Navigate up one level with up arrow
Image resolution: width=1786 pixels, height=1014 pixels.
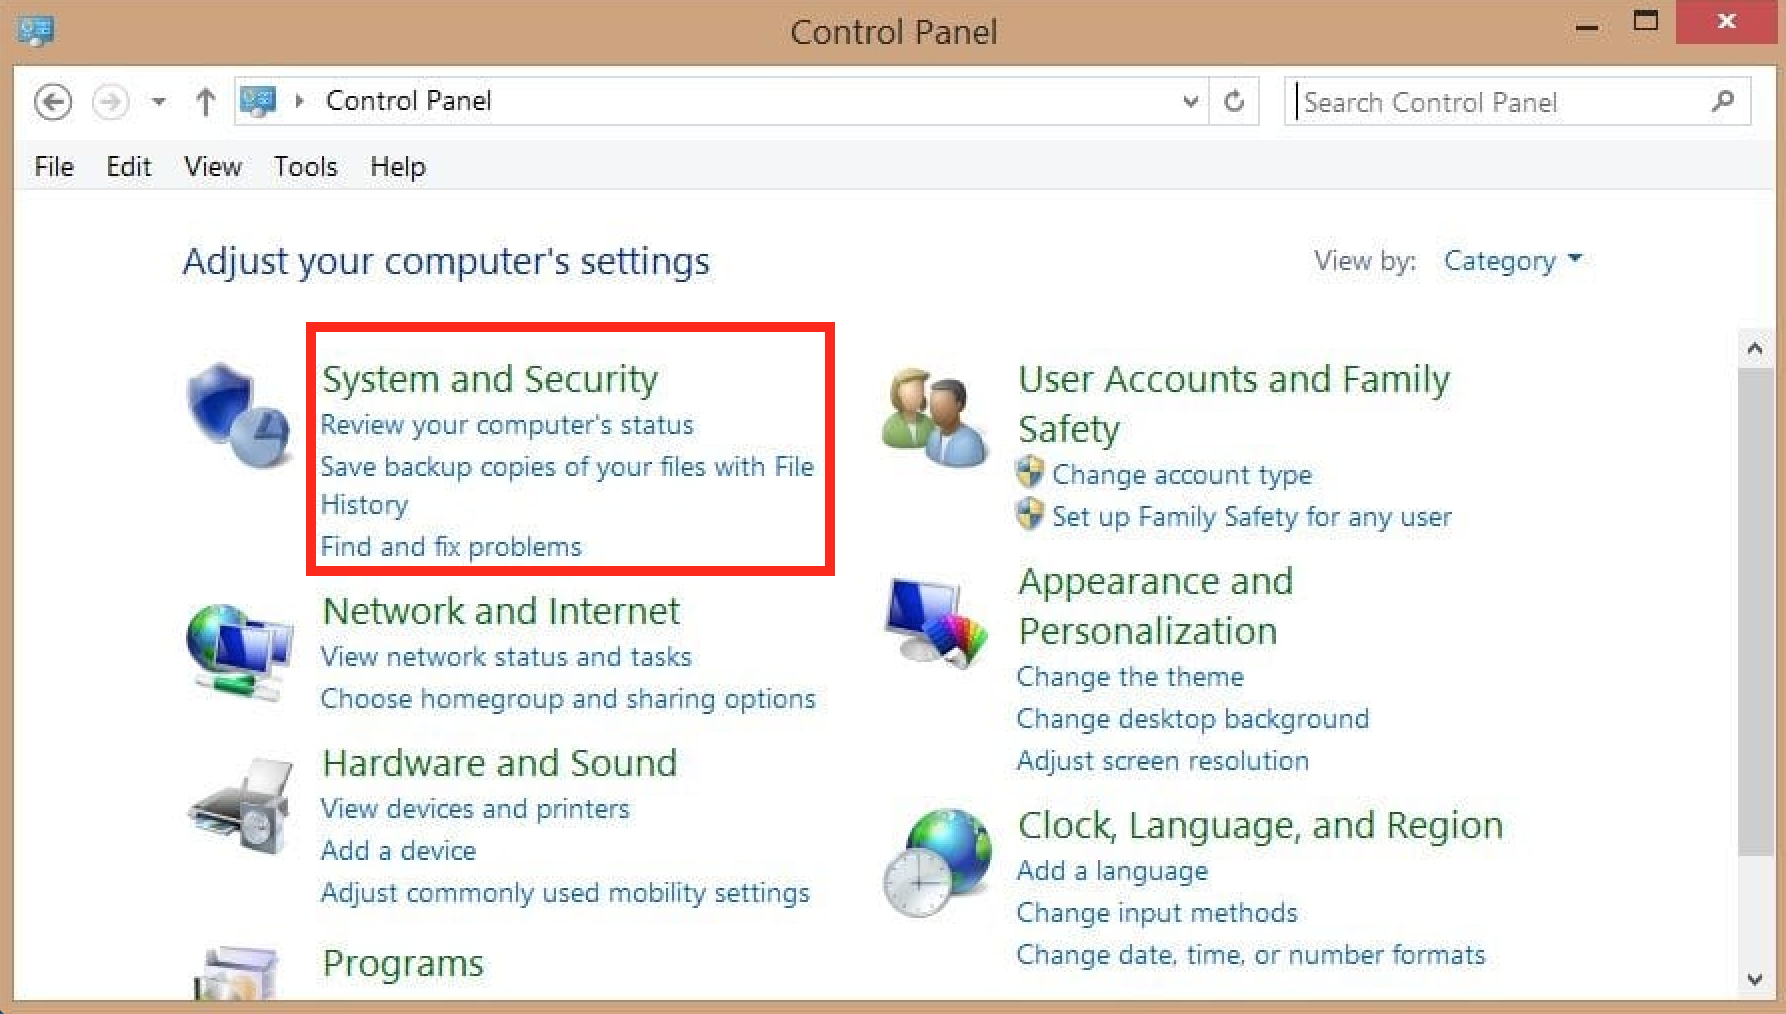(x=205, y=102)
